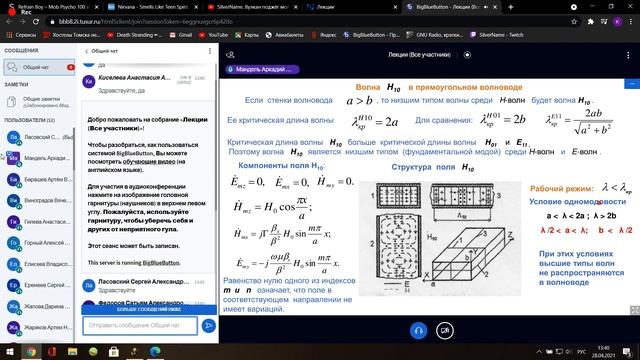
Task: Open the обучающее видео link
Action: tap(149, 162)
